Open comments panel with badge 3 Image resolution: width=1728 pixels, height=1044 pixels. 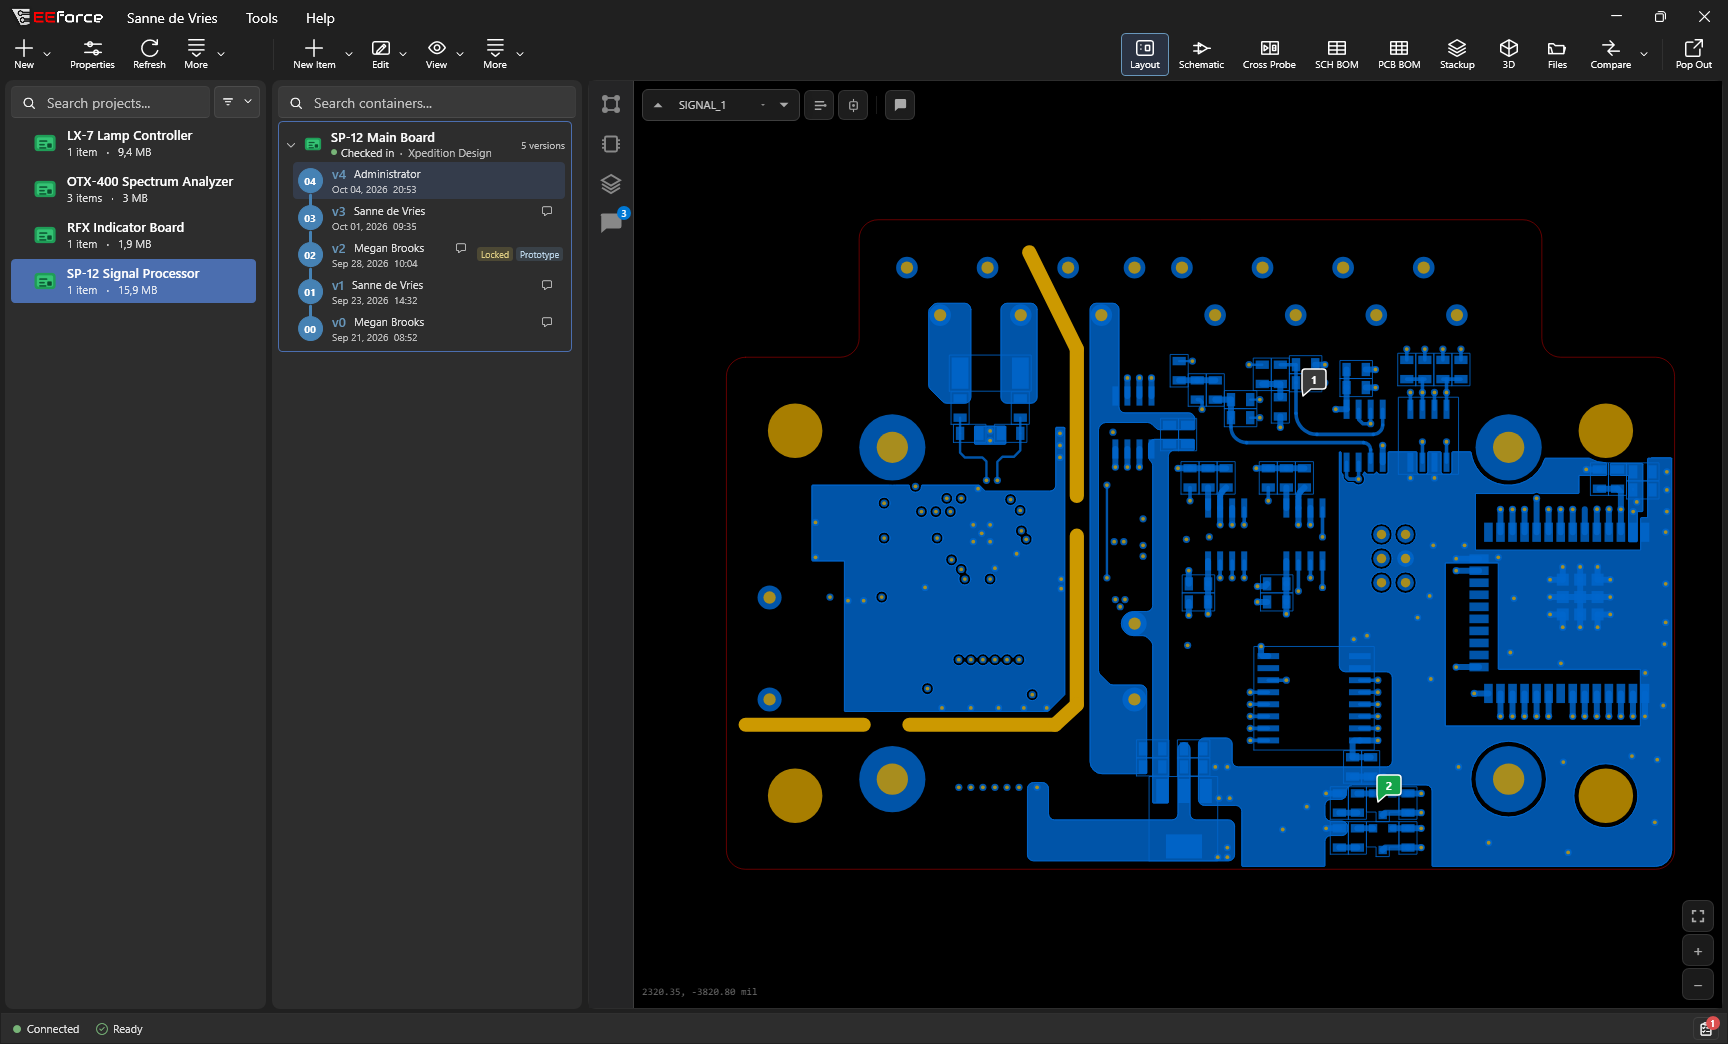tap(611, 222)
